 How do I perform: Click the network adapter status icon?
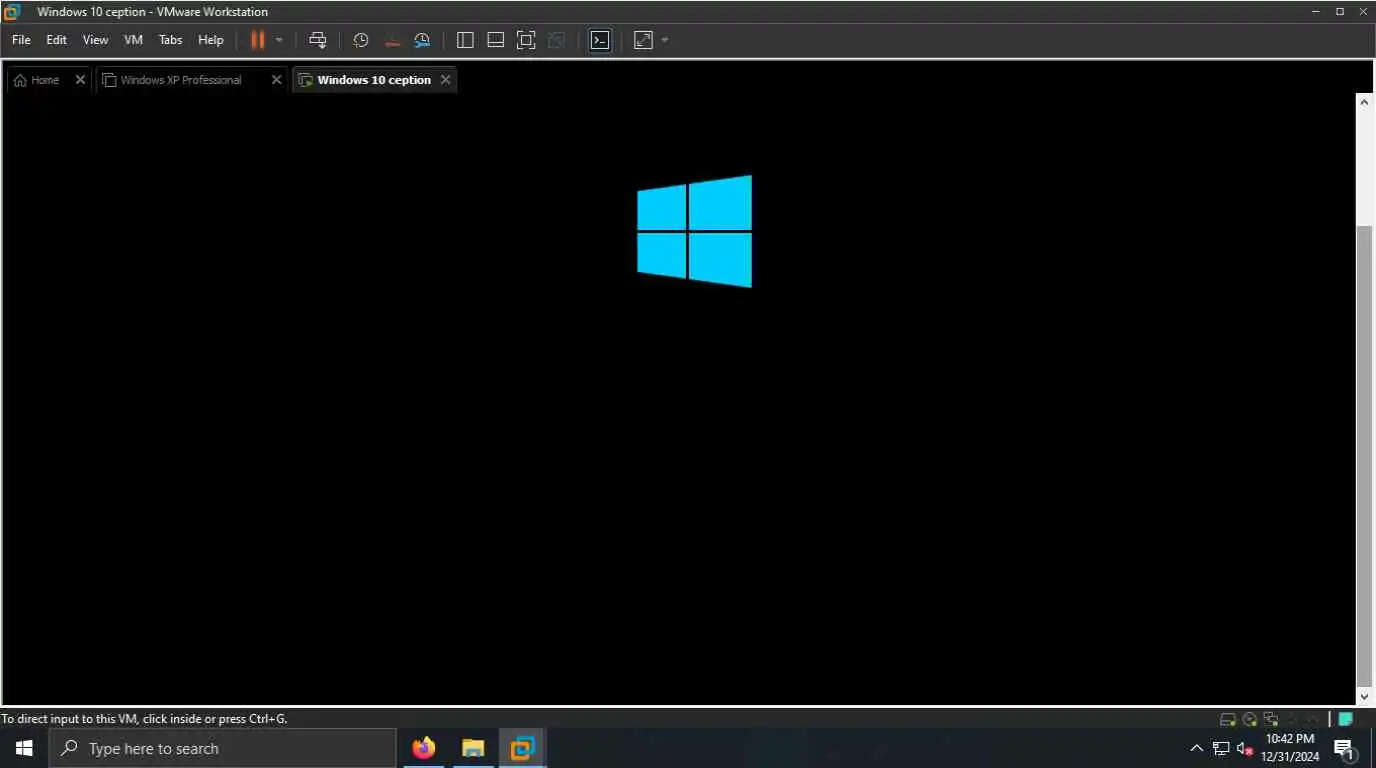(1271, 719)
